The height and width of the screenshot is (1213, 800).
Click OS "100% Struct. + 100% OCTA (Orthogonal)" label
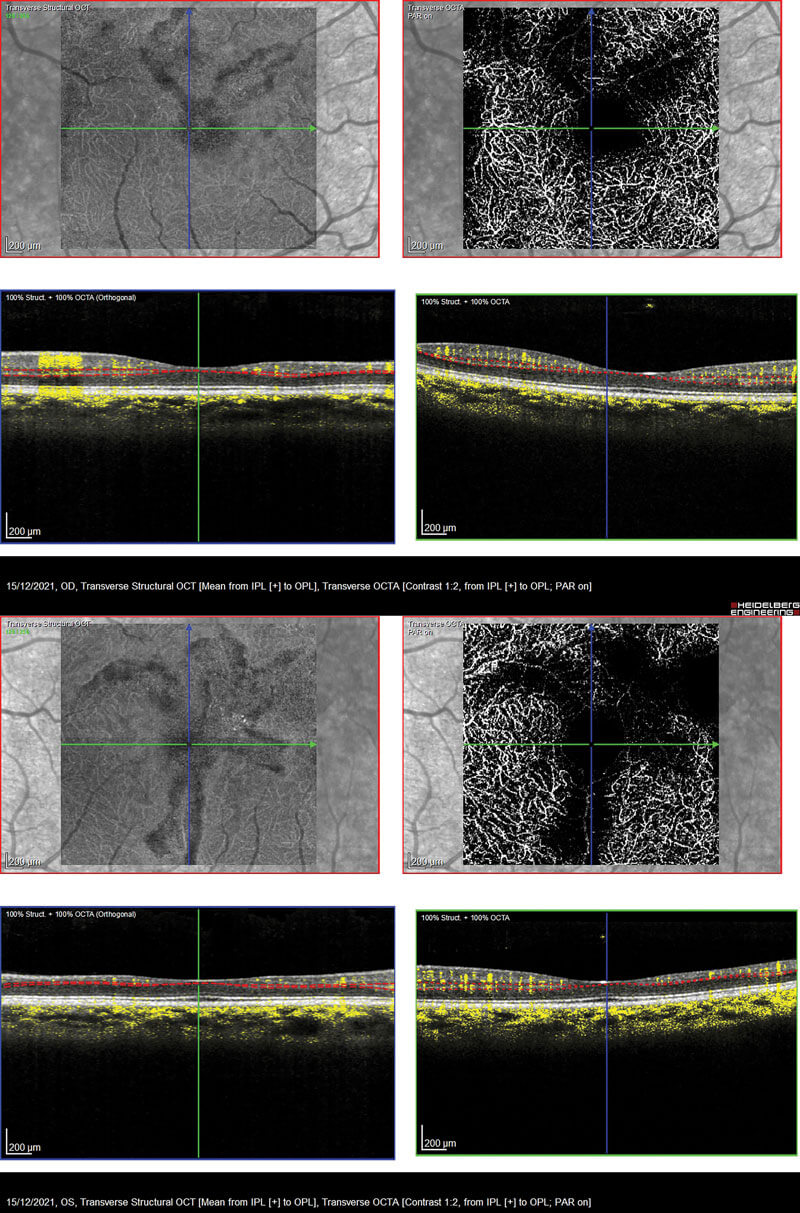click(70, 914)
